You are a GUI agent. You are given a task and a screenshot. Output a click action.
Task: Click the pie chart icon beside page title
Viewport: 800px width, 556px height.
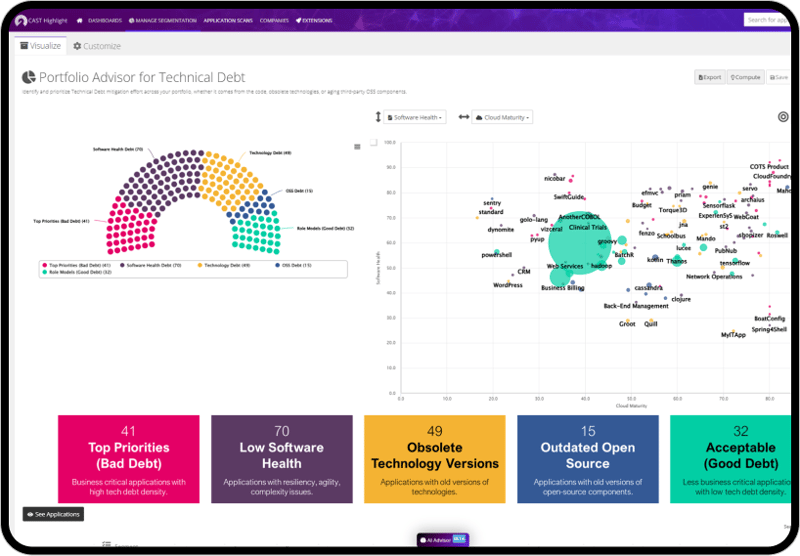[x=29, y=78]
